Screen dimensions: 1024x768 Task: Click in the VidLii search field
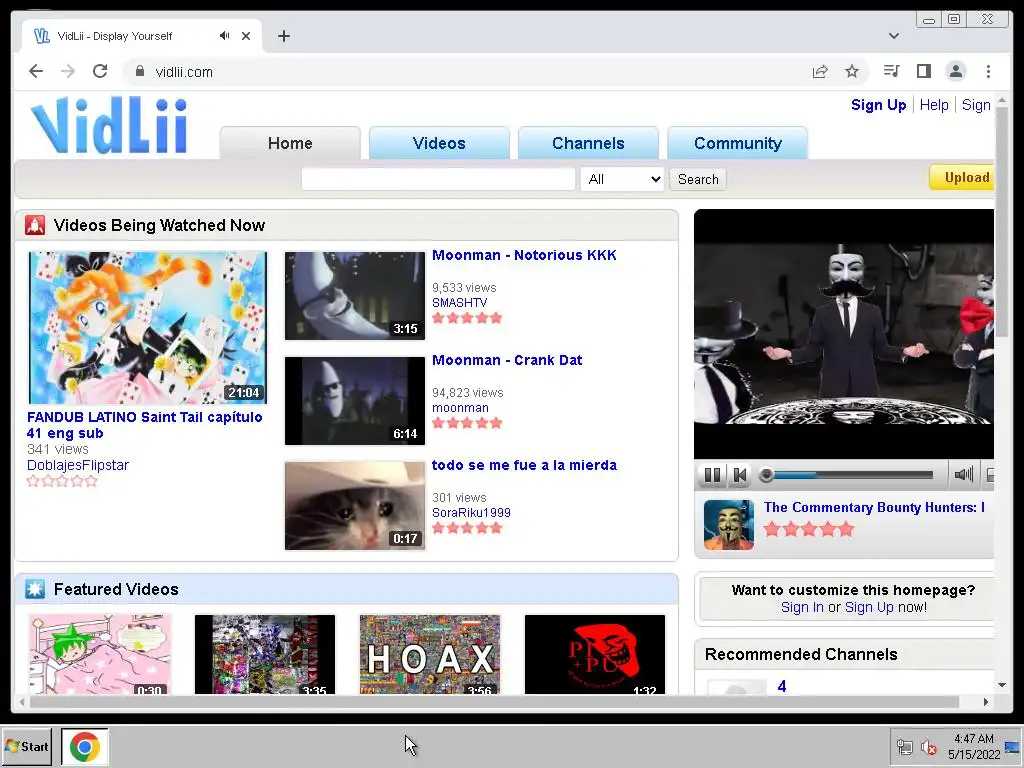click(x=438, y=179)
